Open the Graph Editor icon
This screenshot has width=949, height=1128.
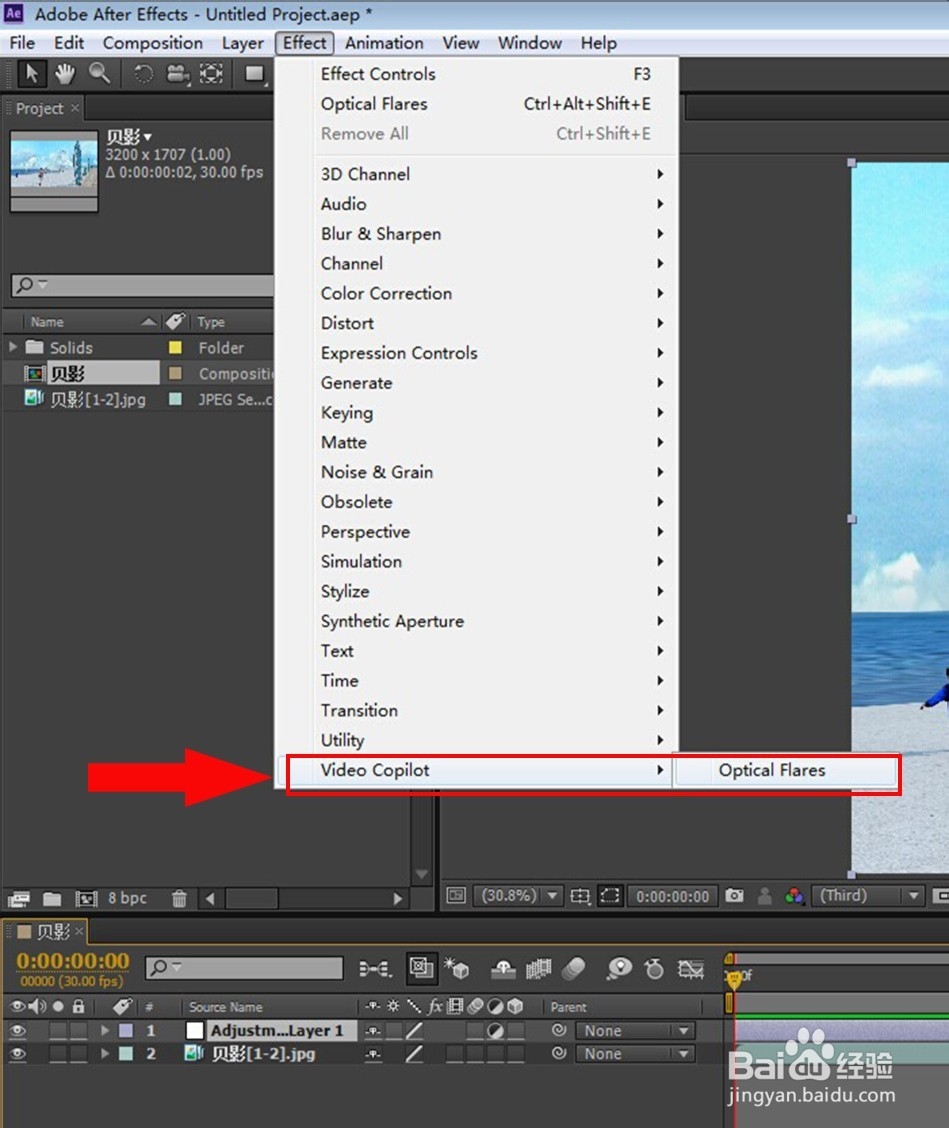(x=691, y=970)
